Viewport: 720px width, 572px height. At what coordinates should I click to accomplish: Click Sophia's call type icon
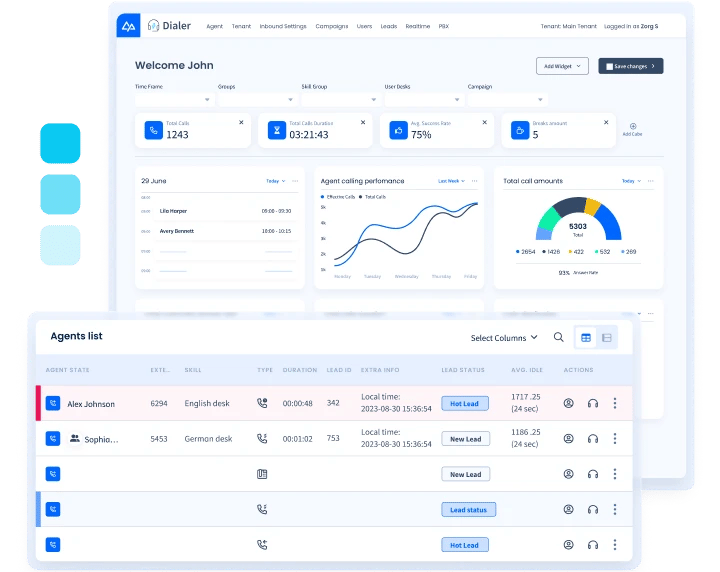[x=262, y=438]
